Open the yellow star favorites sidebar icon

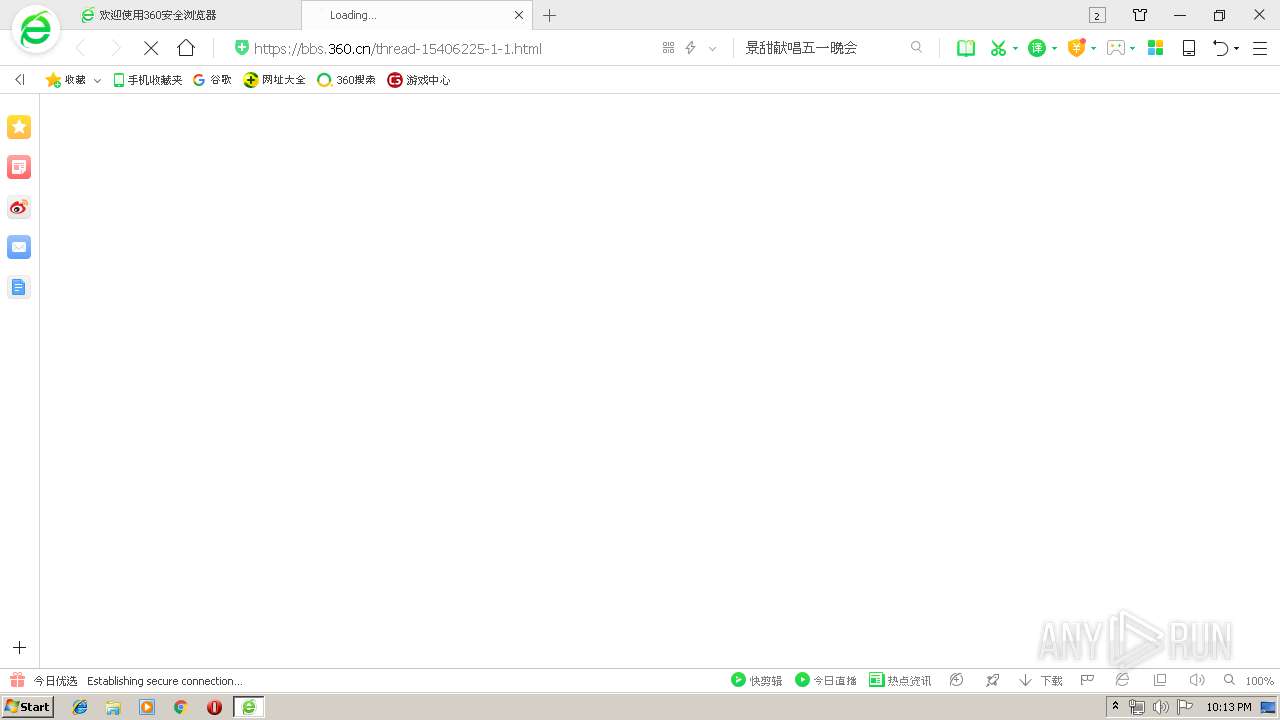click(19, 127)
